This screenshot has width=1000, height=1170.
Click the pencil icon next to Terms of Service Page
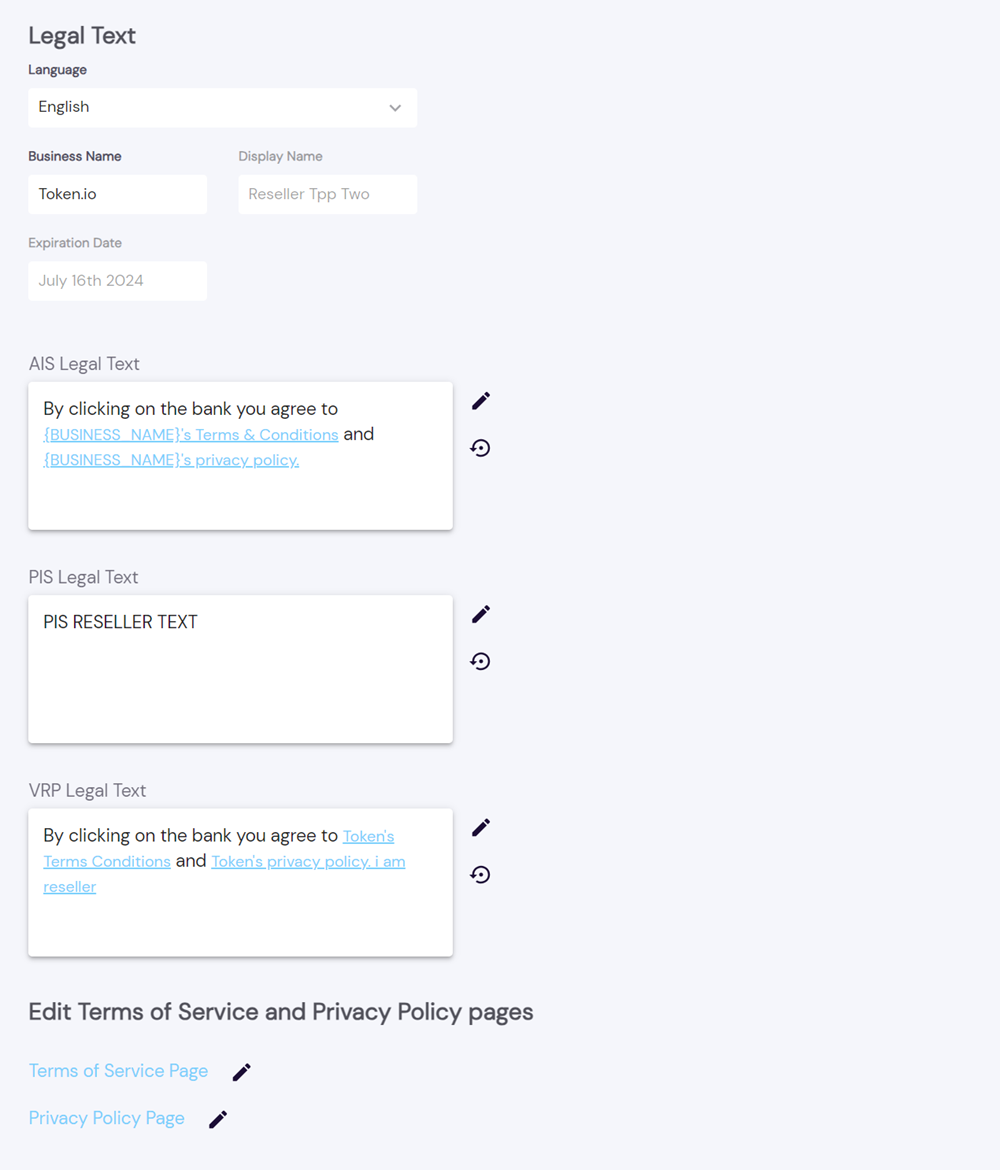pyautogui.click(x=242, y=1072)
